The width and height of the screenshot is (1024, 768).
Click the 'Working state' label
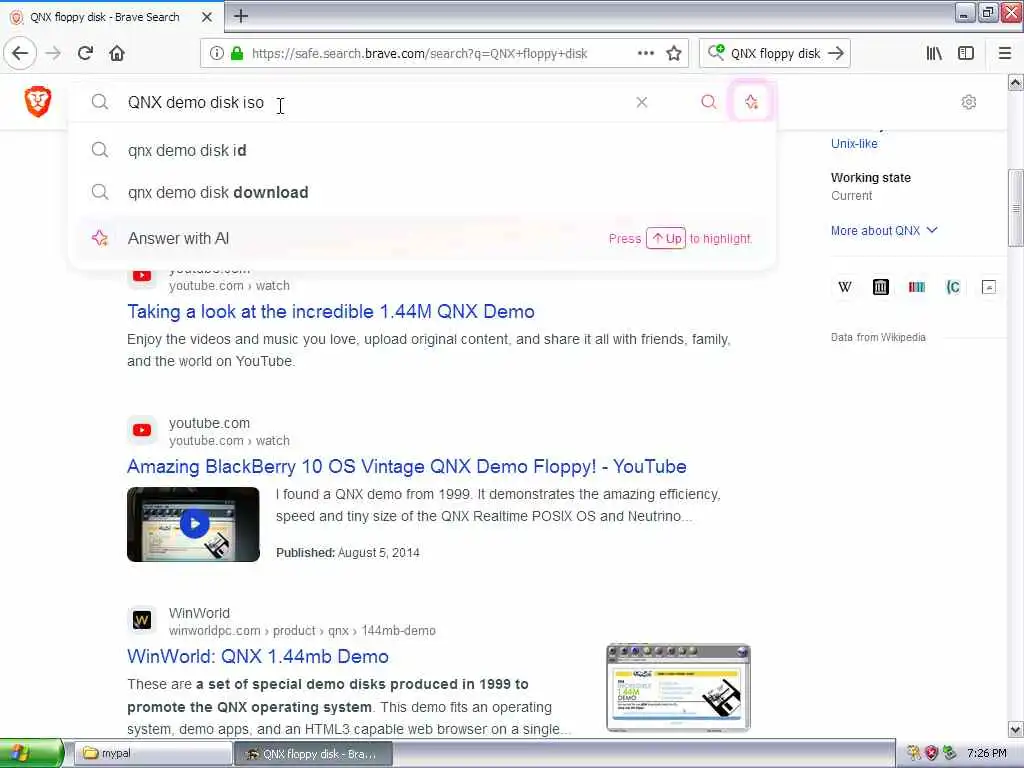click(x=871, y=178)
